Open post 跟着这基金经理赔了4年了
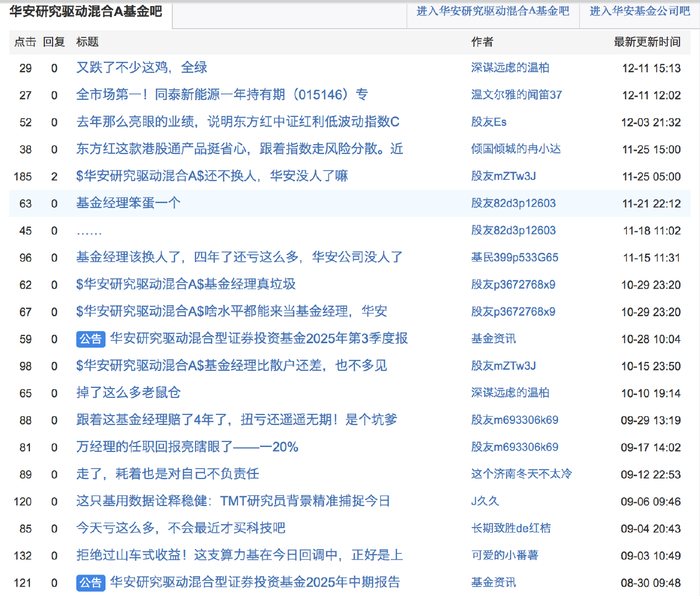700x596 pixels. (x=236, y=420)
